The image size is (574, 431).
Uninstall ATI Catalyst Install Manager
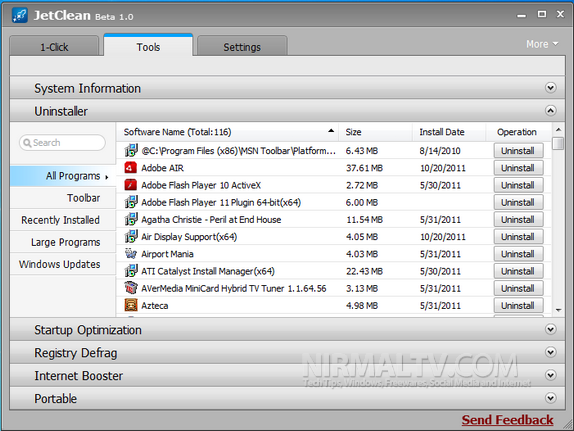pyautogui.click(x=518, y=271)
